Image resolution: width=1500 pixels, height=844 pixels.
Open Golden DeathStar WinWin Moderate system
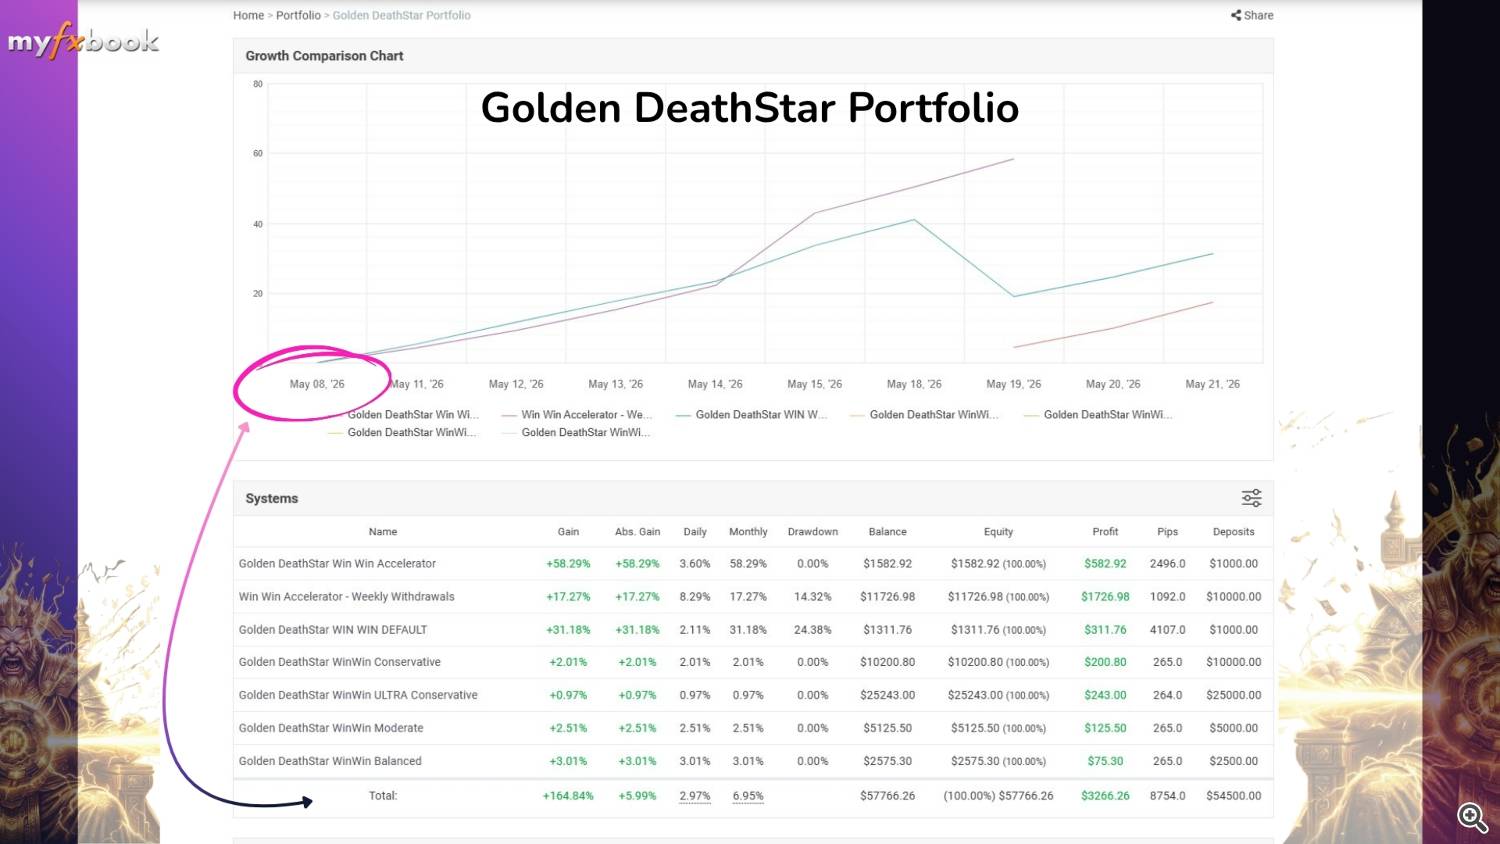point(331,728)
